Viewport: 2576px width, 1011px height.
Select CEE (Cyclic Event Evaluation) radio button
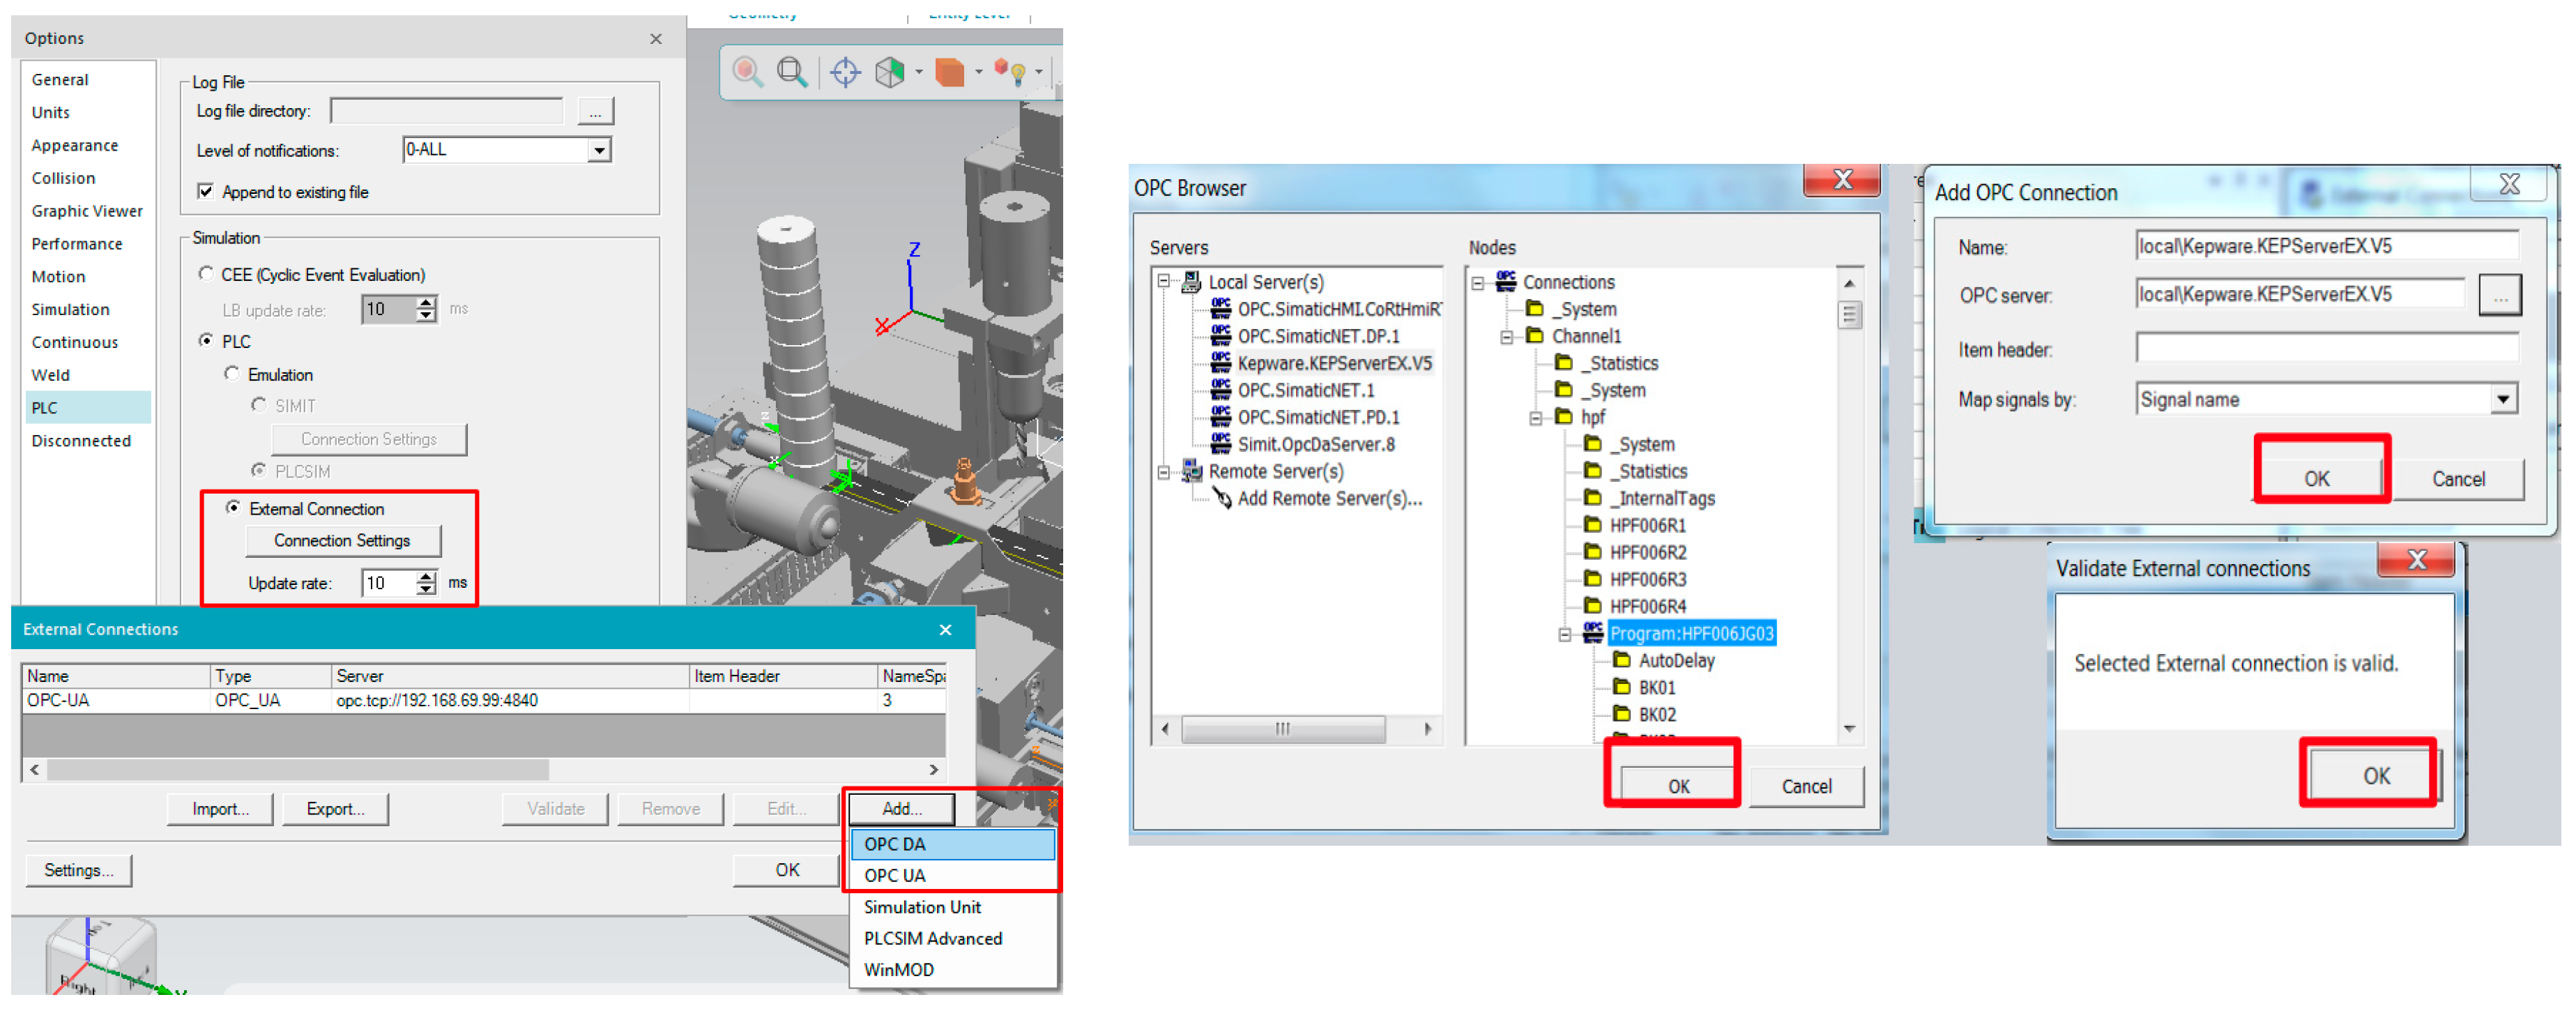pyautogui.click(x=206, y=274)
